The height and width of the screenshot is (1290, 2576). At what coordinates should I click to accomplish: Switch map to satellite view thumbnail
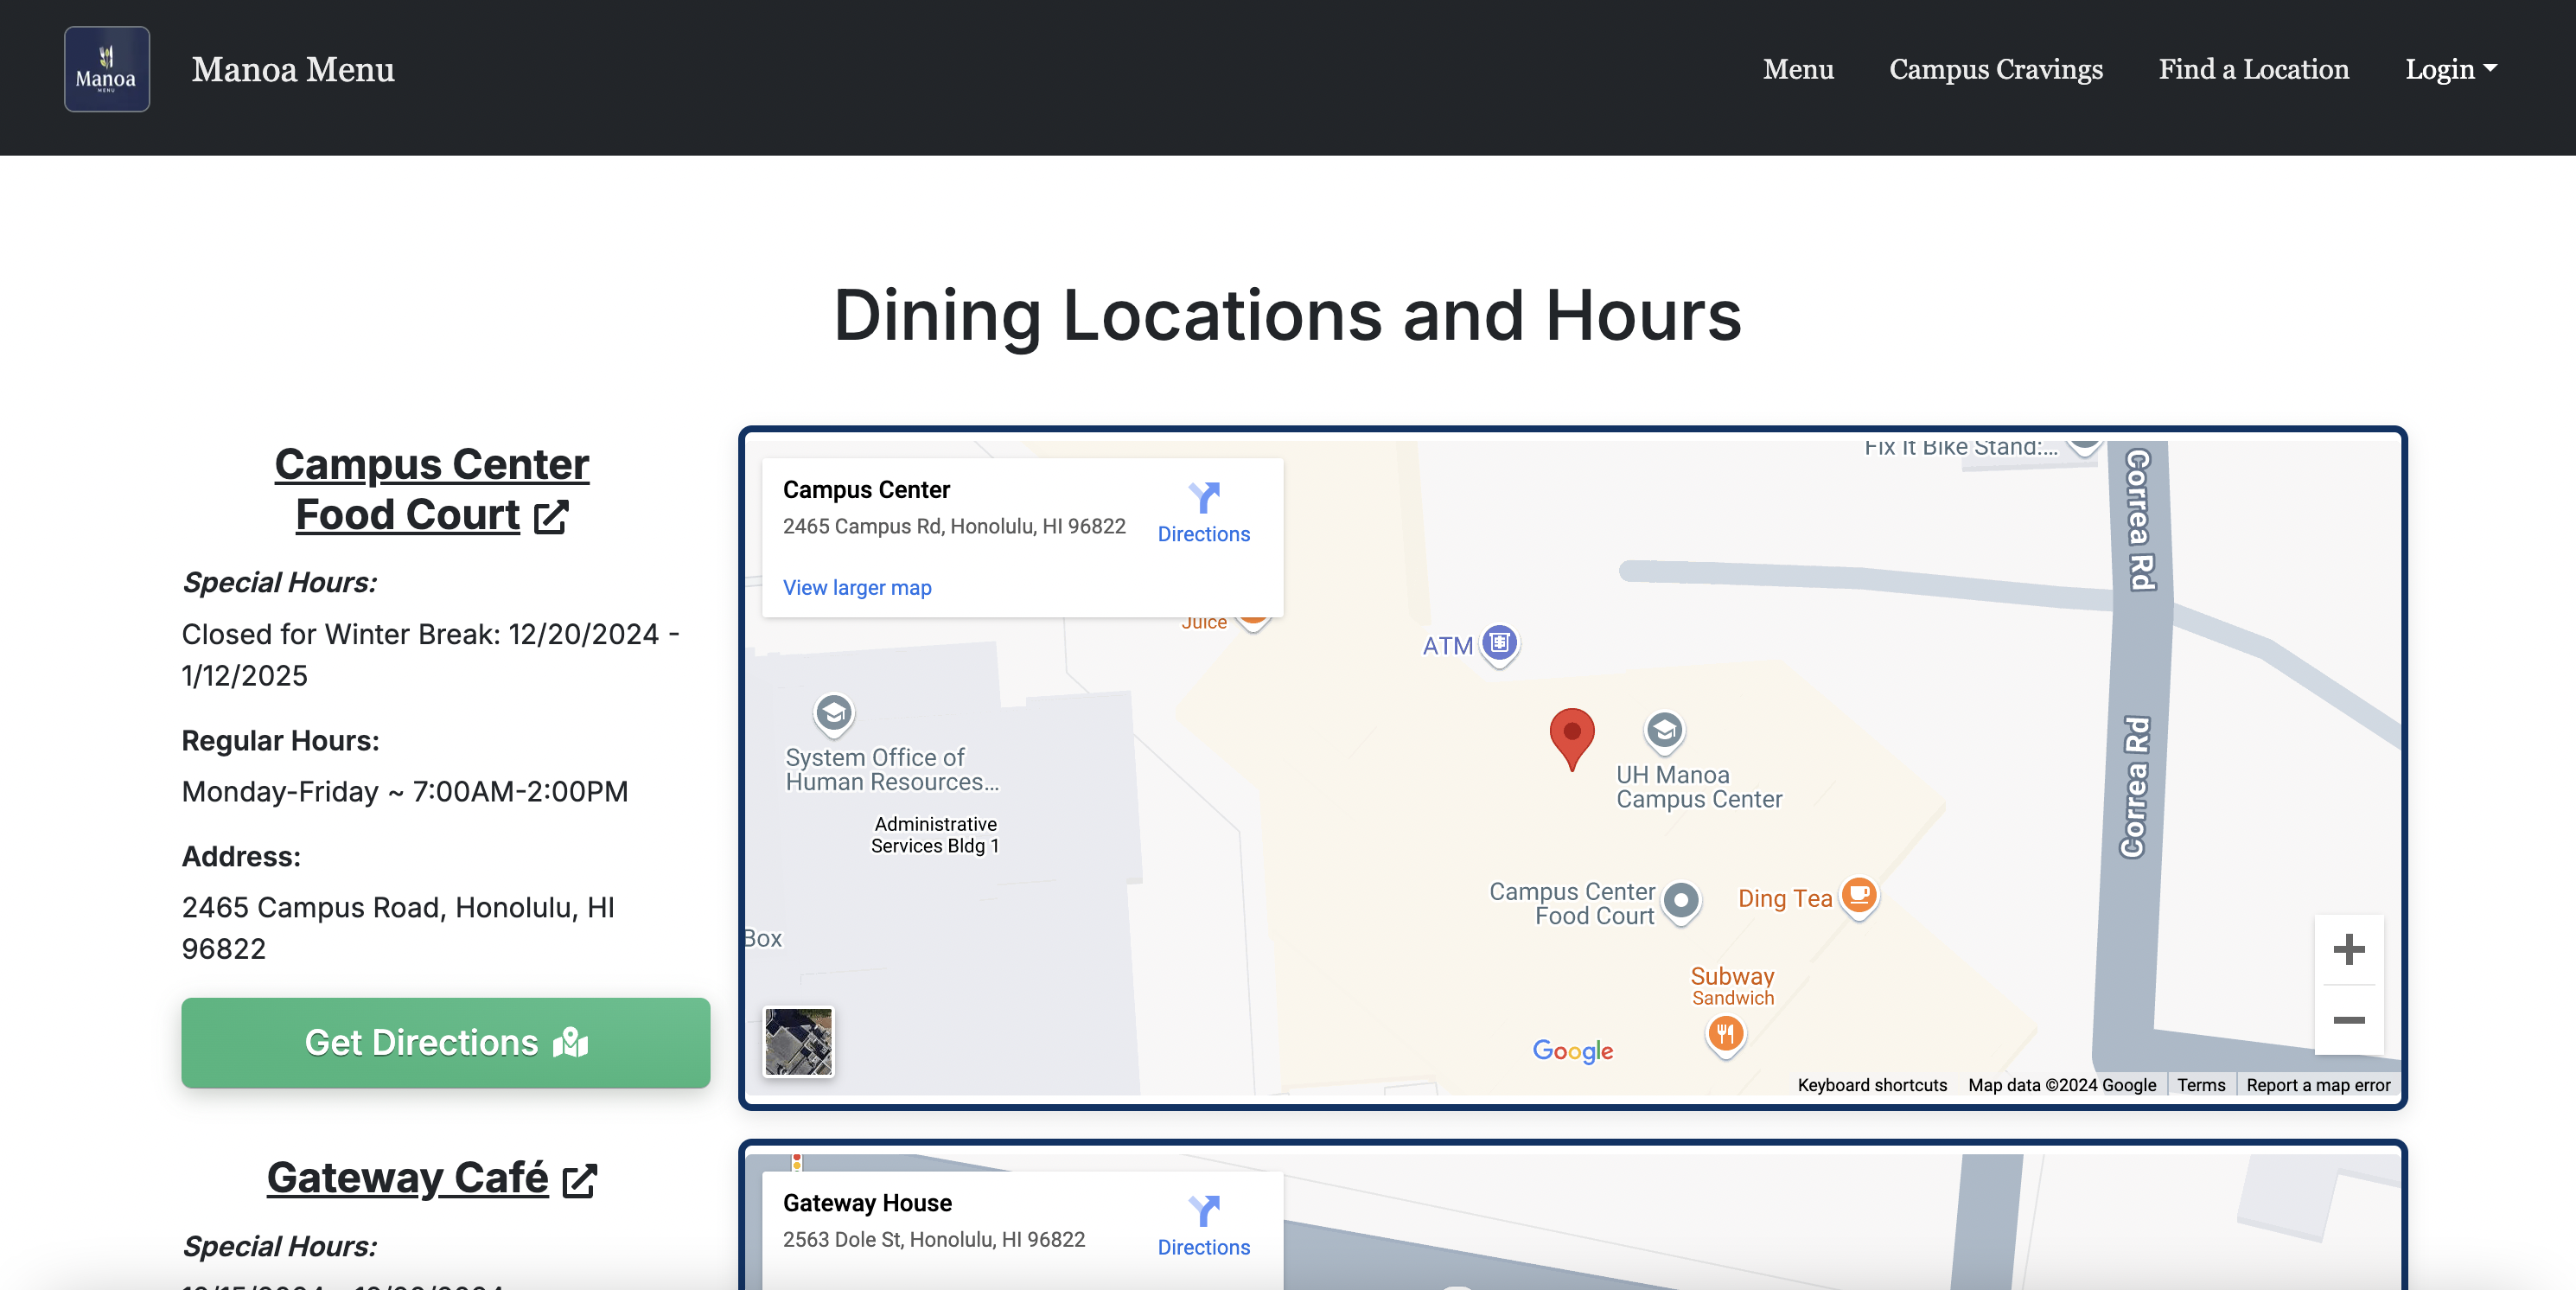pos(798,1041)
